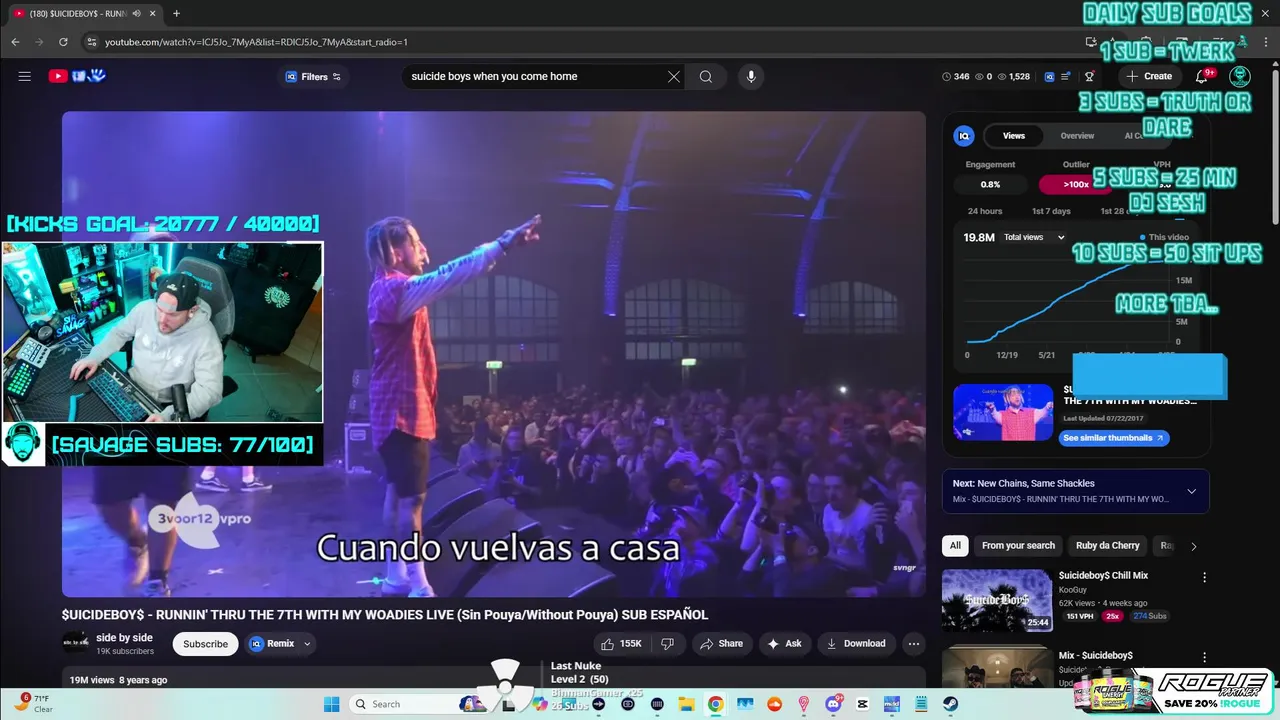This screenshot has height=720, width=1280.
Task: Select the All filter chip
Action: point(955,546)
